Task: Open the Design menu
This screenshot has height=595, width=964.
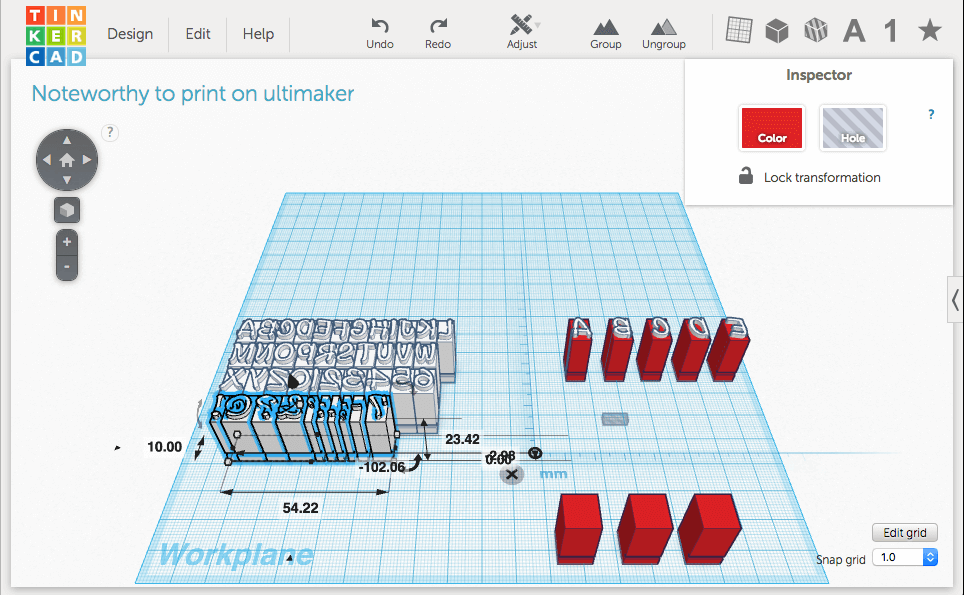Action: point(130,34)
